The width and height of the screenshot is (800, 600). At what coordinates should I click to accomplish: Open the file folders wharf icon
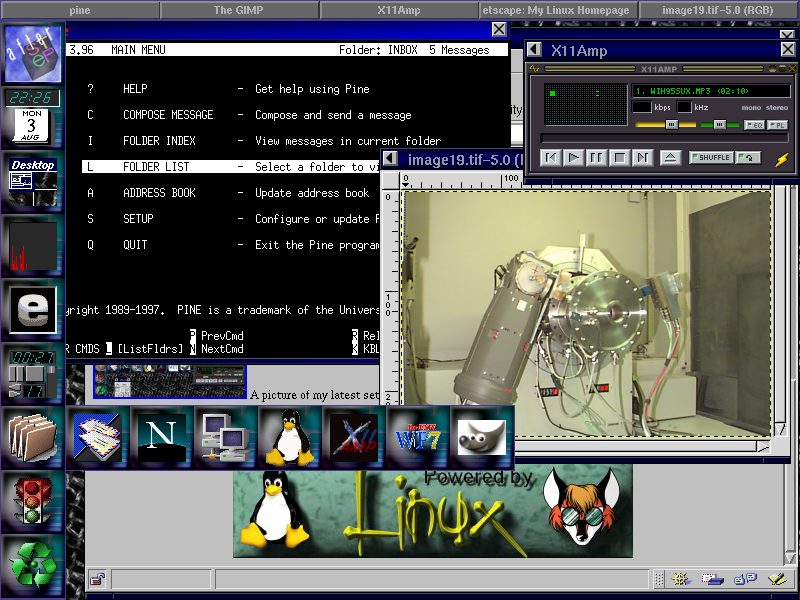[33, 438]
